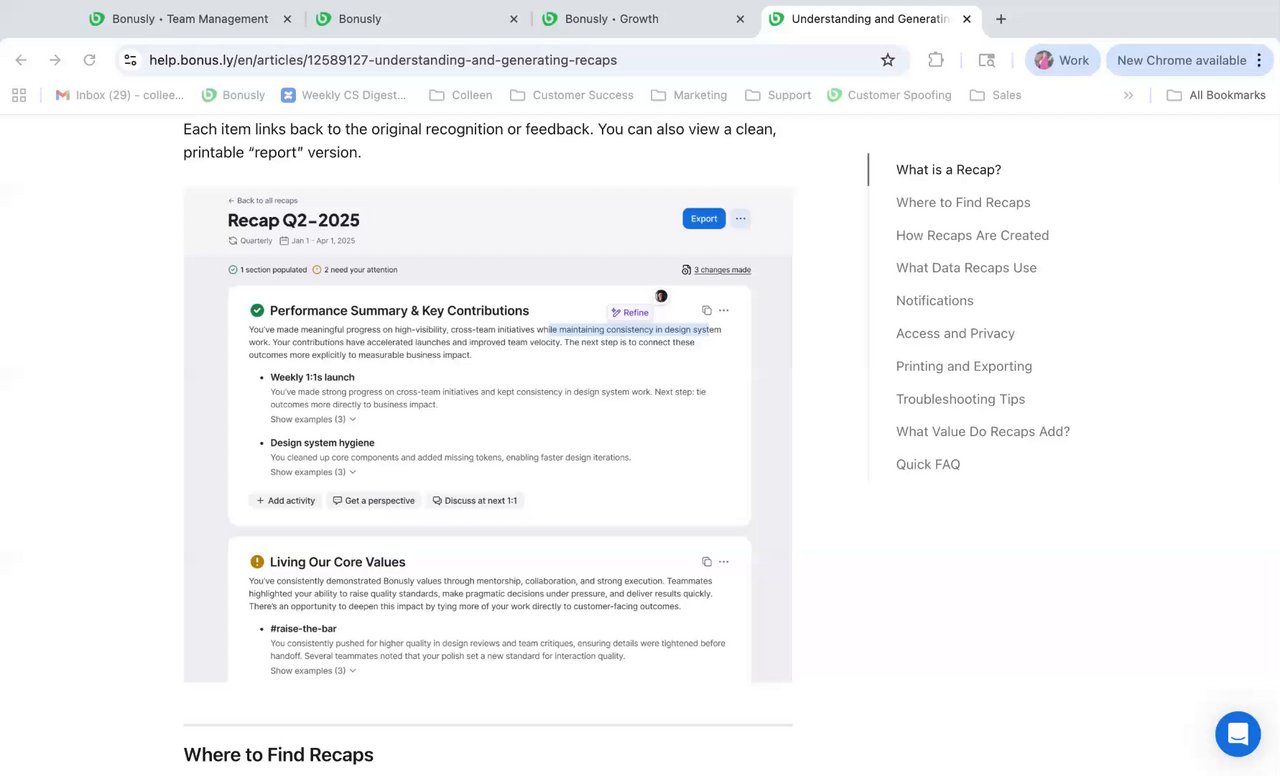Open the Extensions puzzle icon
This screenshot has height=776, width=1280.
[x=936, y=60]
